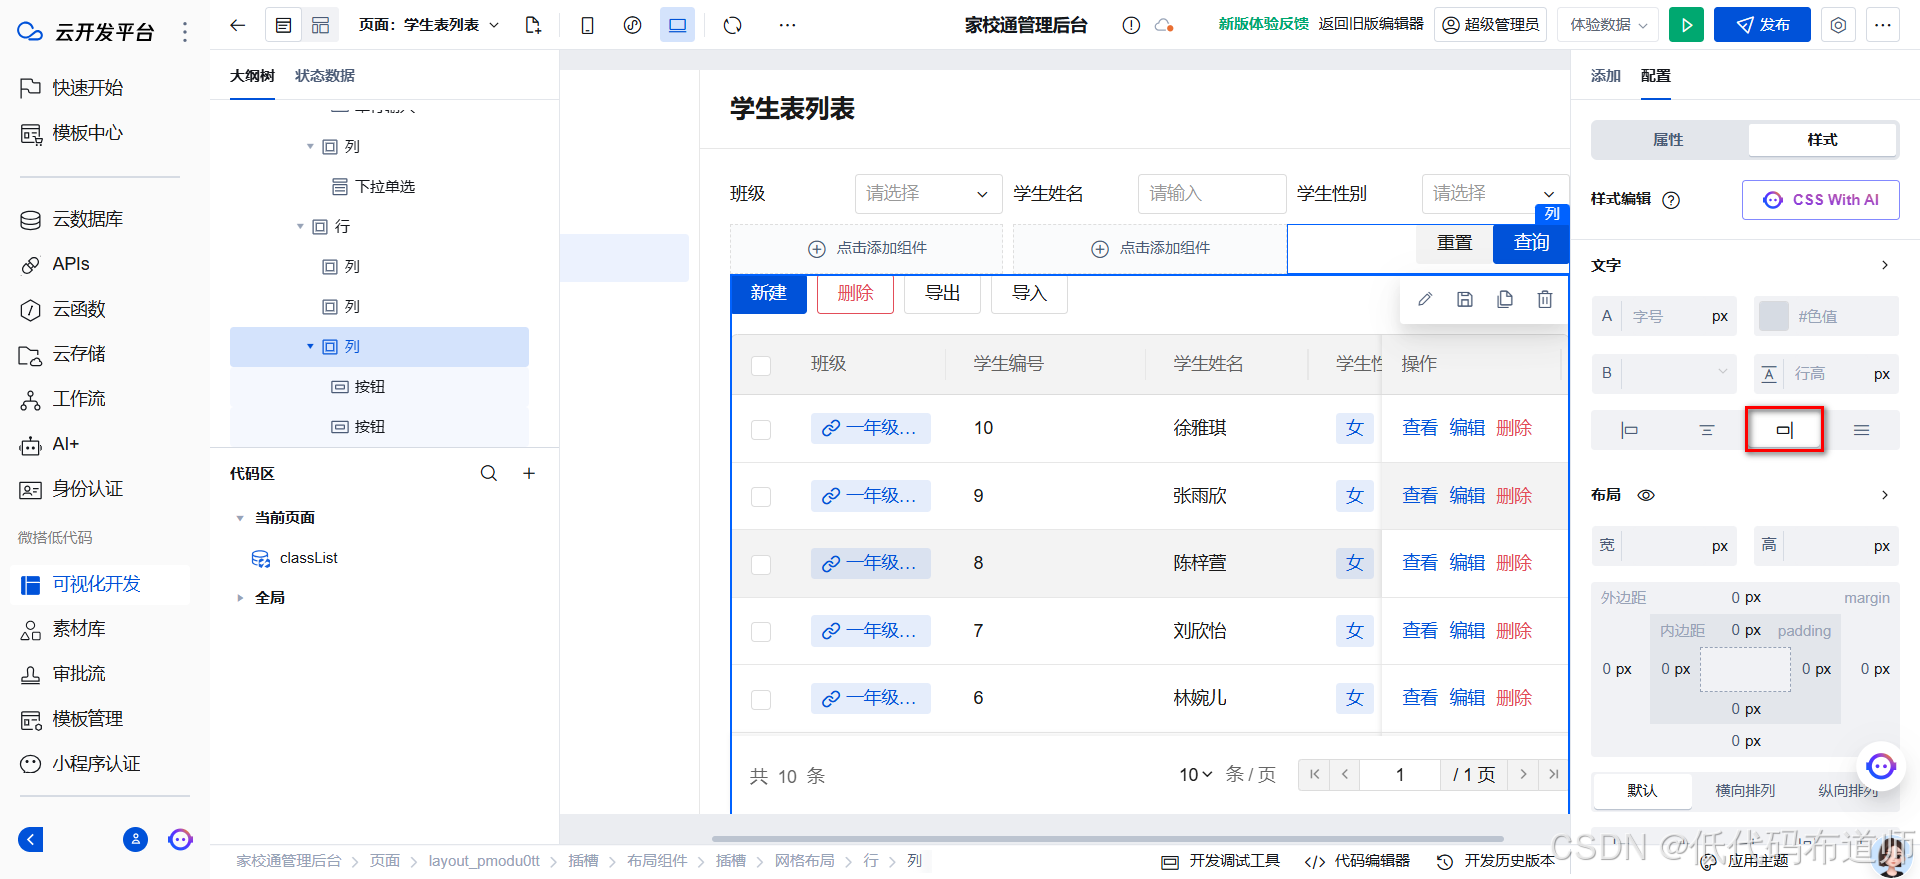Select 横向排列 layout option
This screenshot has width=1920, height=879.
pyautogui.click(x=1745, y=790)
